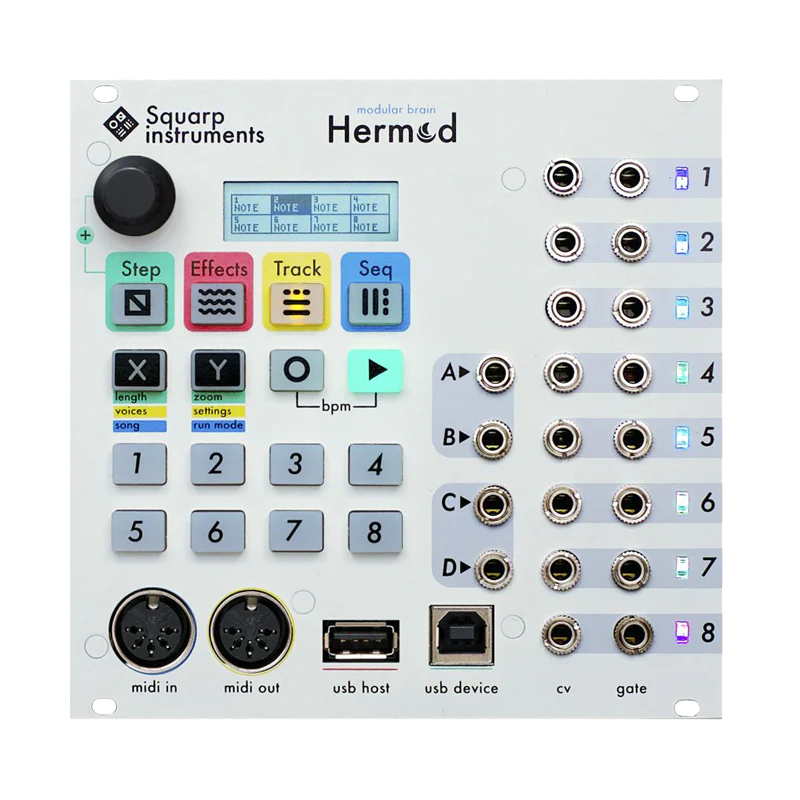The width and height of the screenshot is (800, 800).
Task: Click the gate jack of row 5
Action: click(633, 439)
